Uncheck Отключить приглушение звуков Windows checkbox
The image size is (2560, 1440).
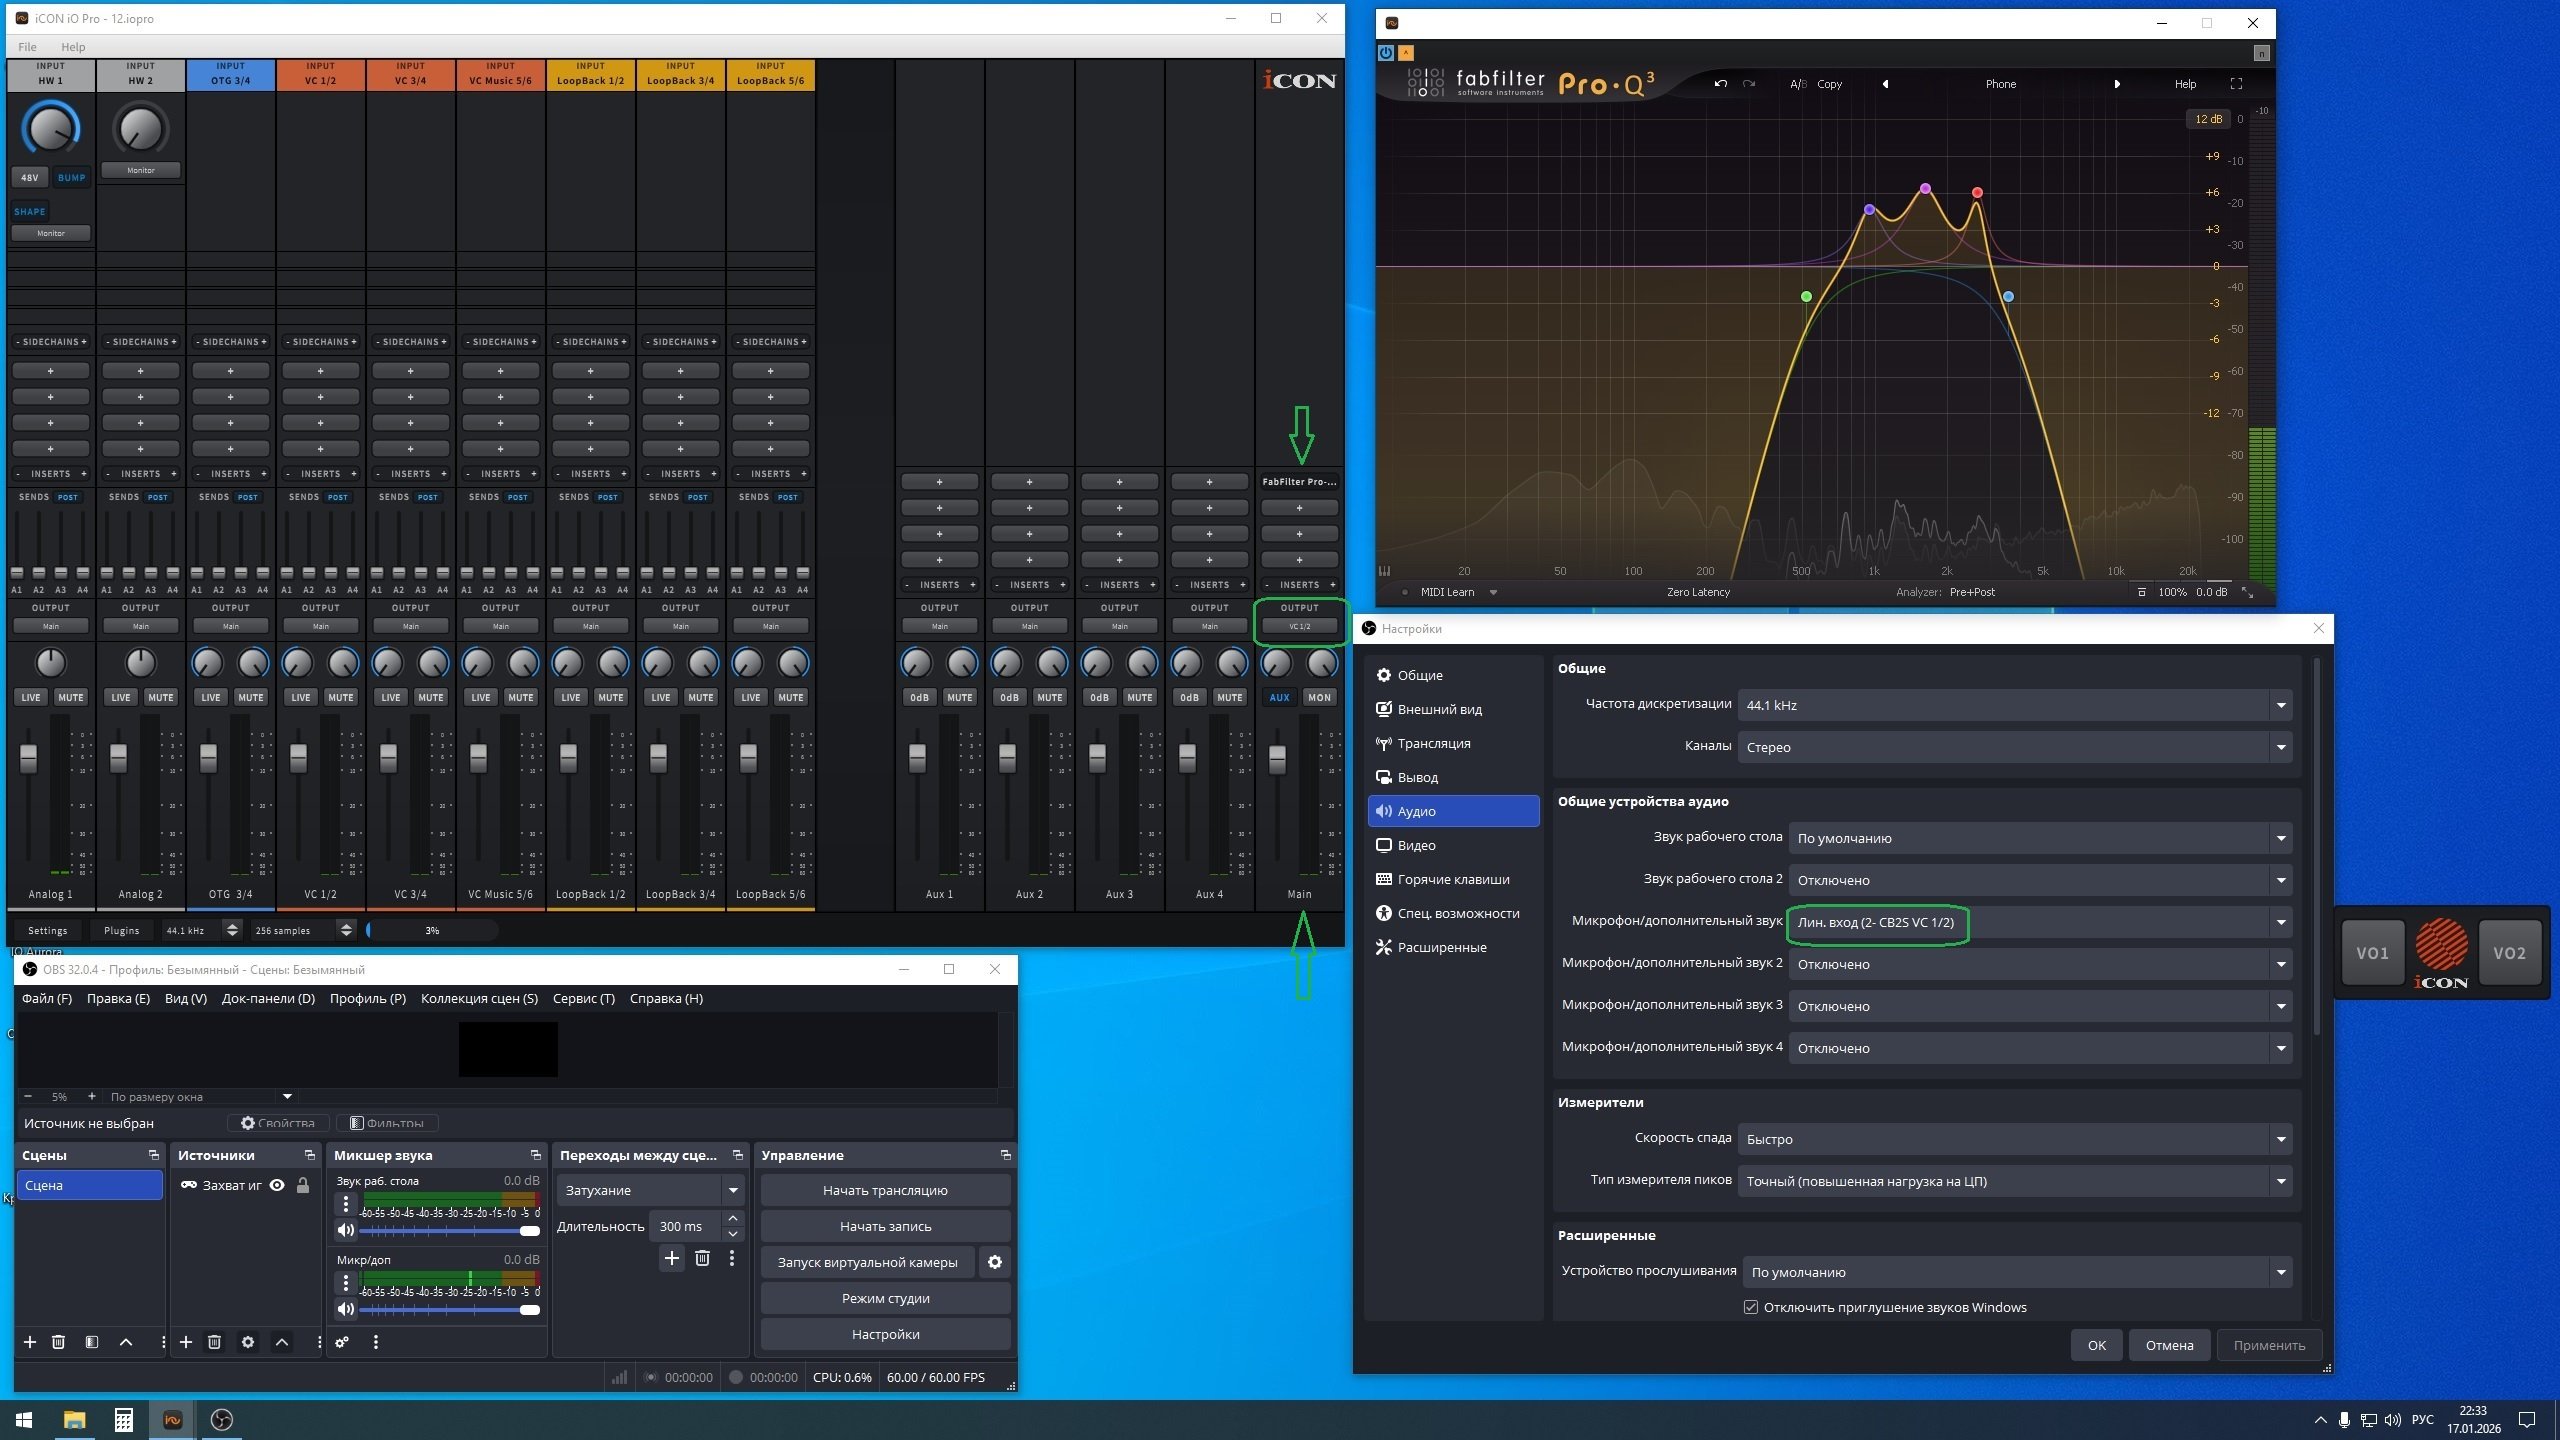coord(1750,1307)
